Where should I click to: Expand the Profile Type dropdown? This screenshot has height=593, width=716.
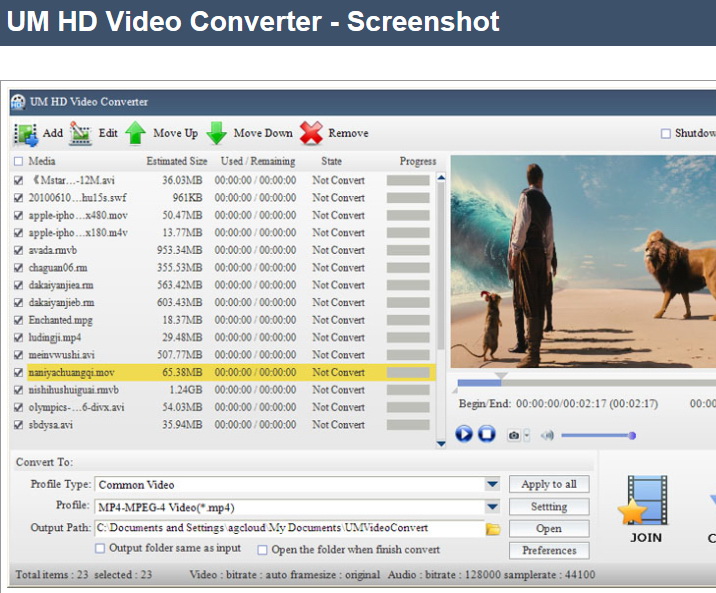pos(492,485)
